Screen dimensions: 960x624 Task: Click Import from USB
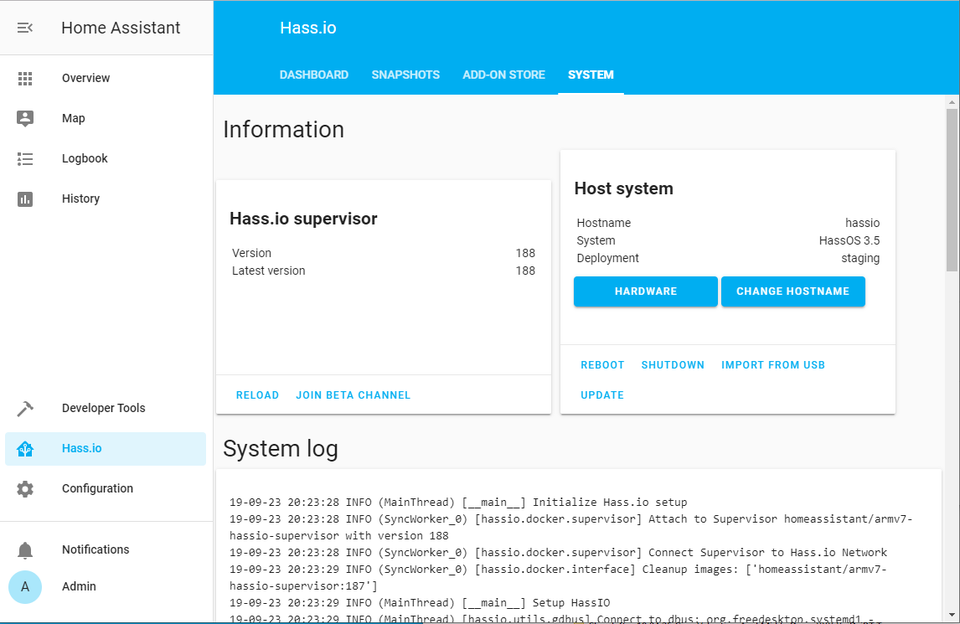coord(773,365)
